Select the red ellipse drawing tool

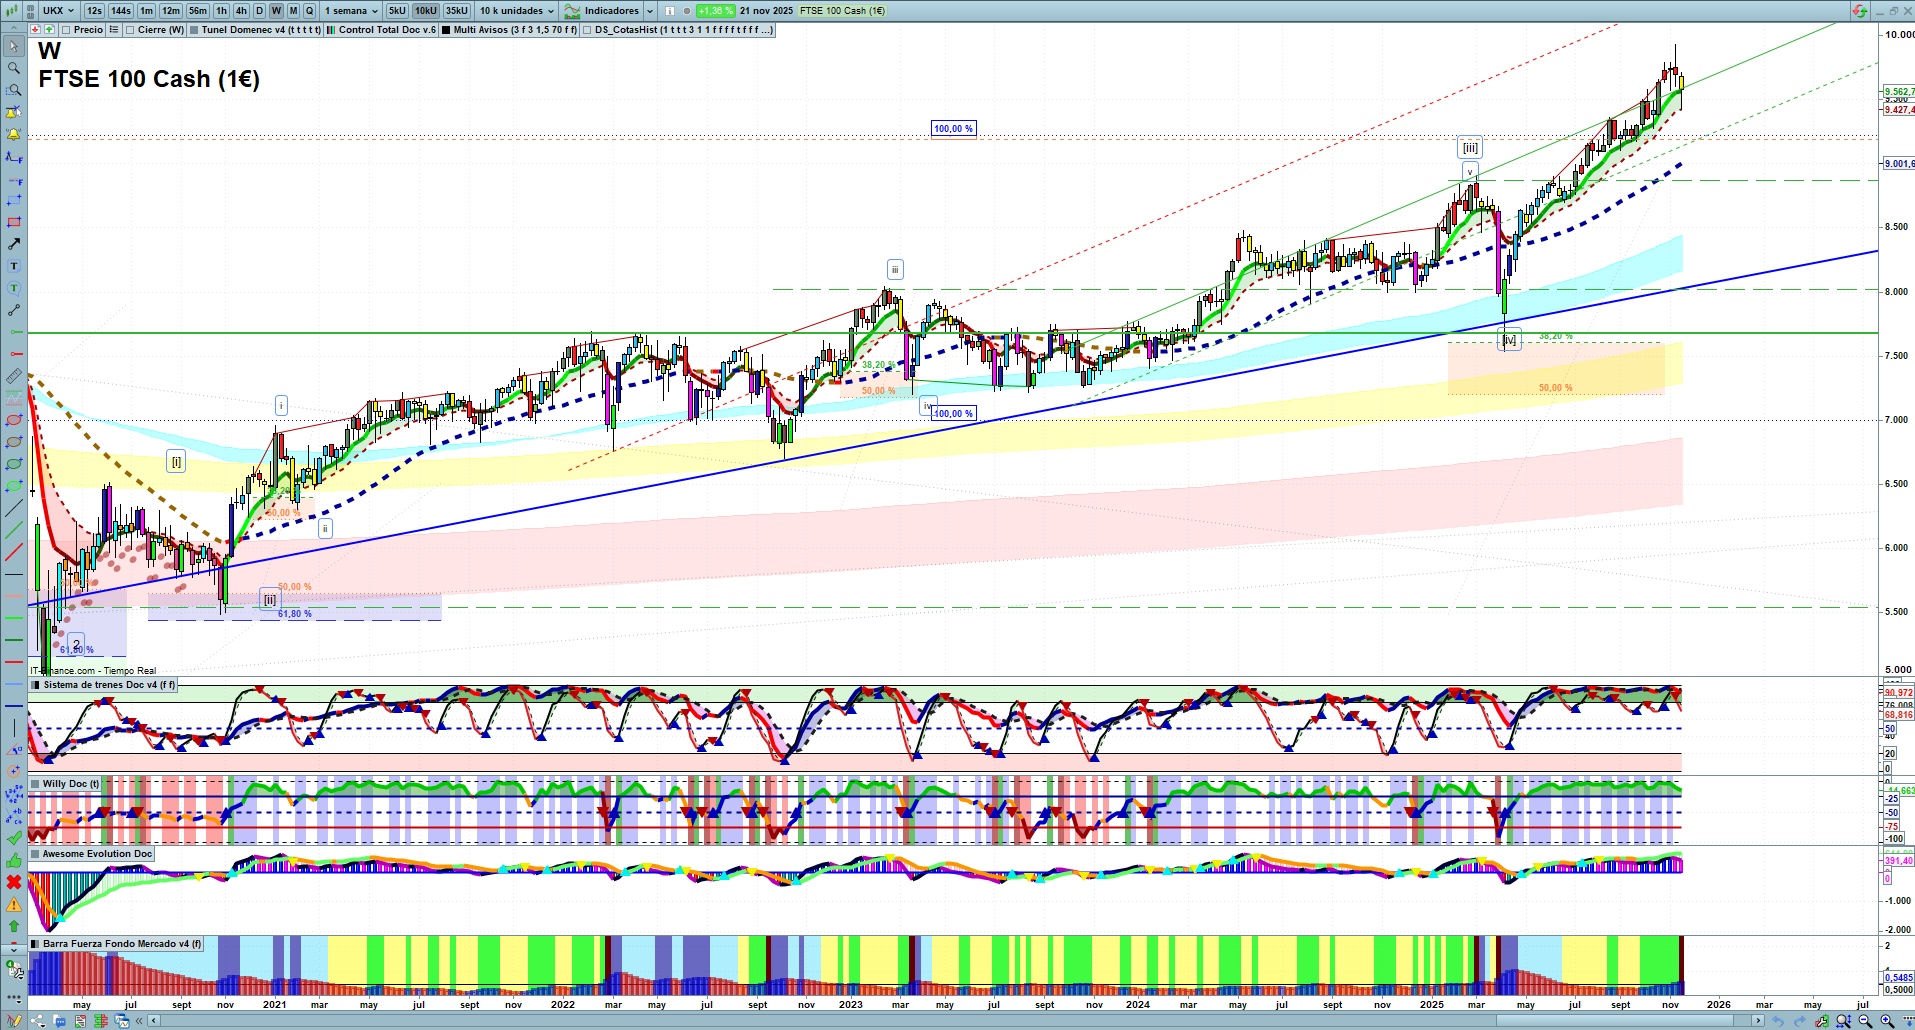14,420
